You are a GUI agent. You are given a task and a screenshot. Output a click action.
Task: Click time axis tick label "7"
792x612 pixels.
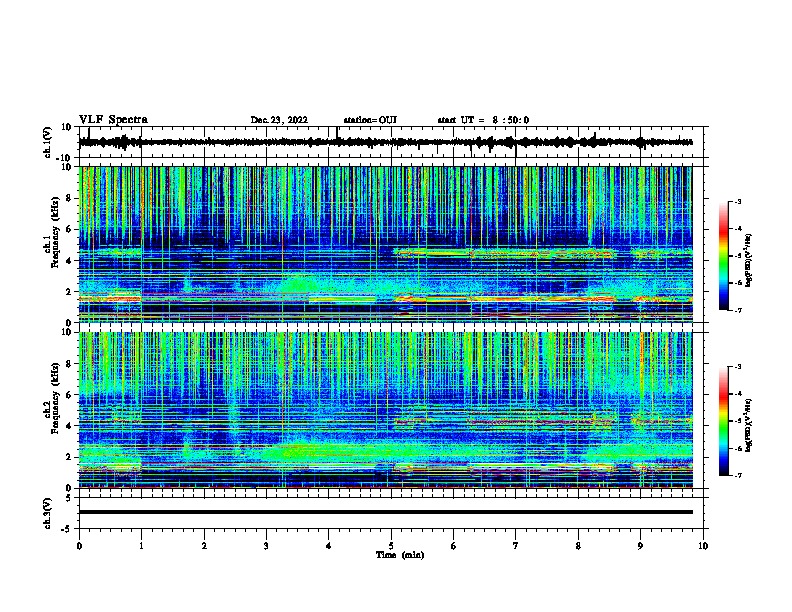516,546
